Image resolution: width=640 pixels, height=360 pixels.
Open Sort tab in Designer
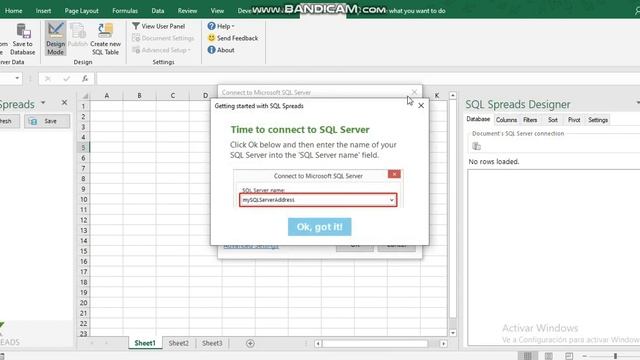[553, 120]
